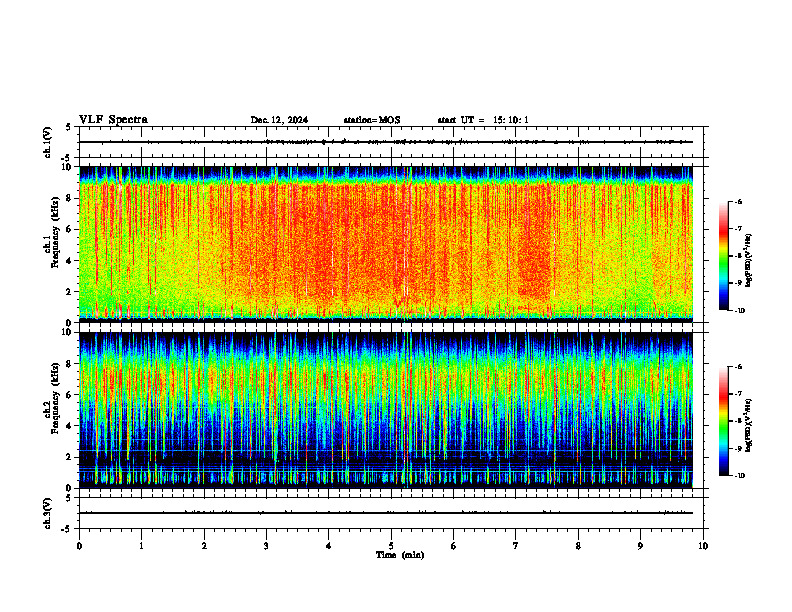
Task: Click the ch.2 spectrogram plot
Action: 386,410
